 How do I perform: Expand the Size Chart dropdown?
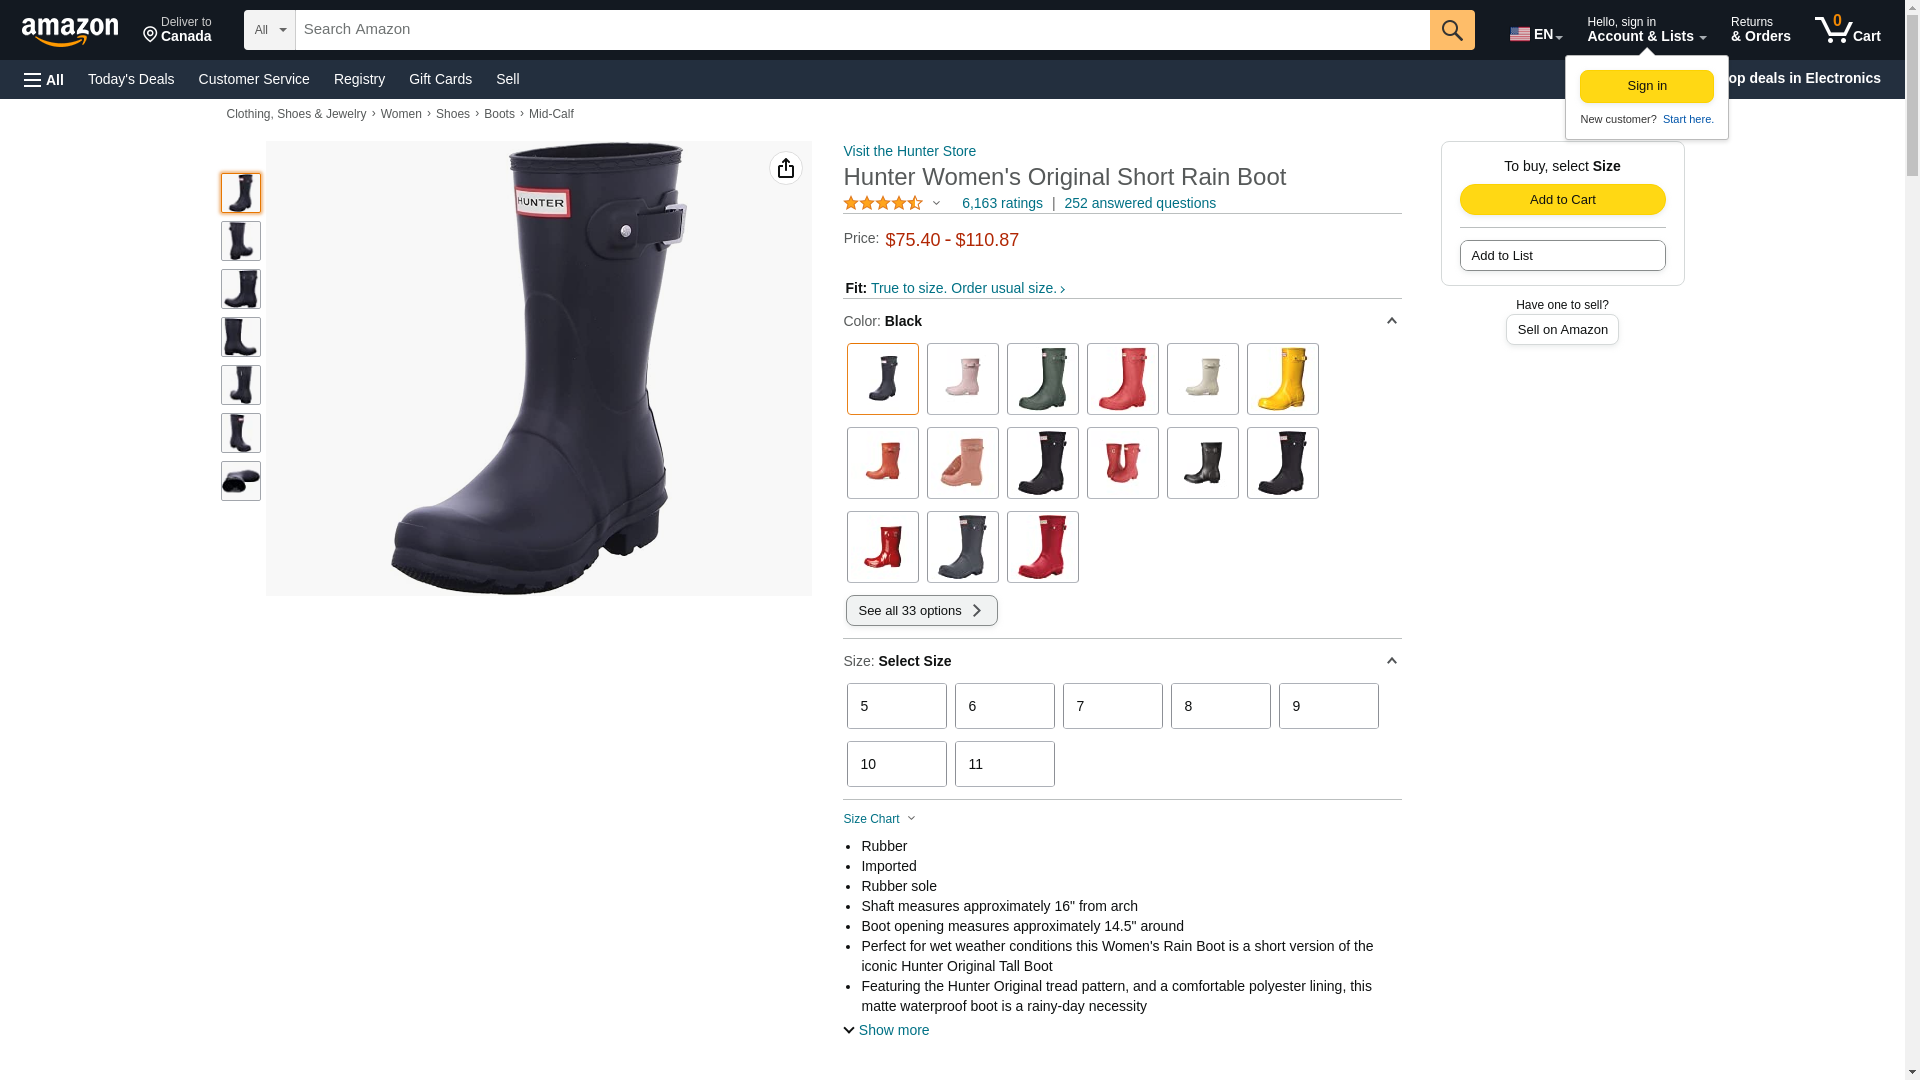(880, 819)
